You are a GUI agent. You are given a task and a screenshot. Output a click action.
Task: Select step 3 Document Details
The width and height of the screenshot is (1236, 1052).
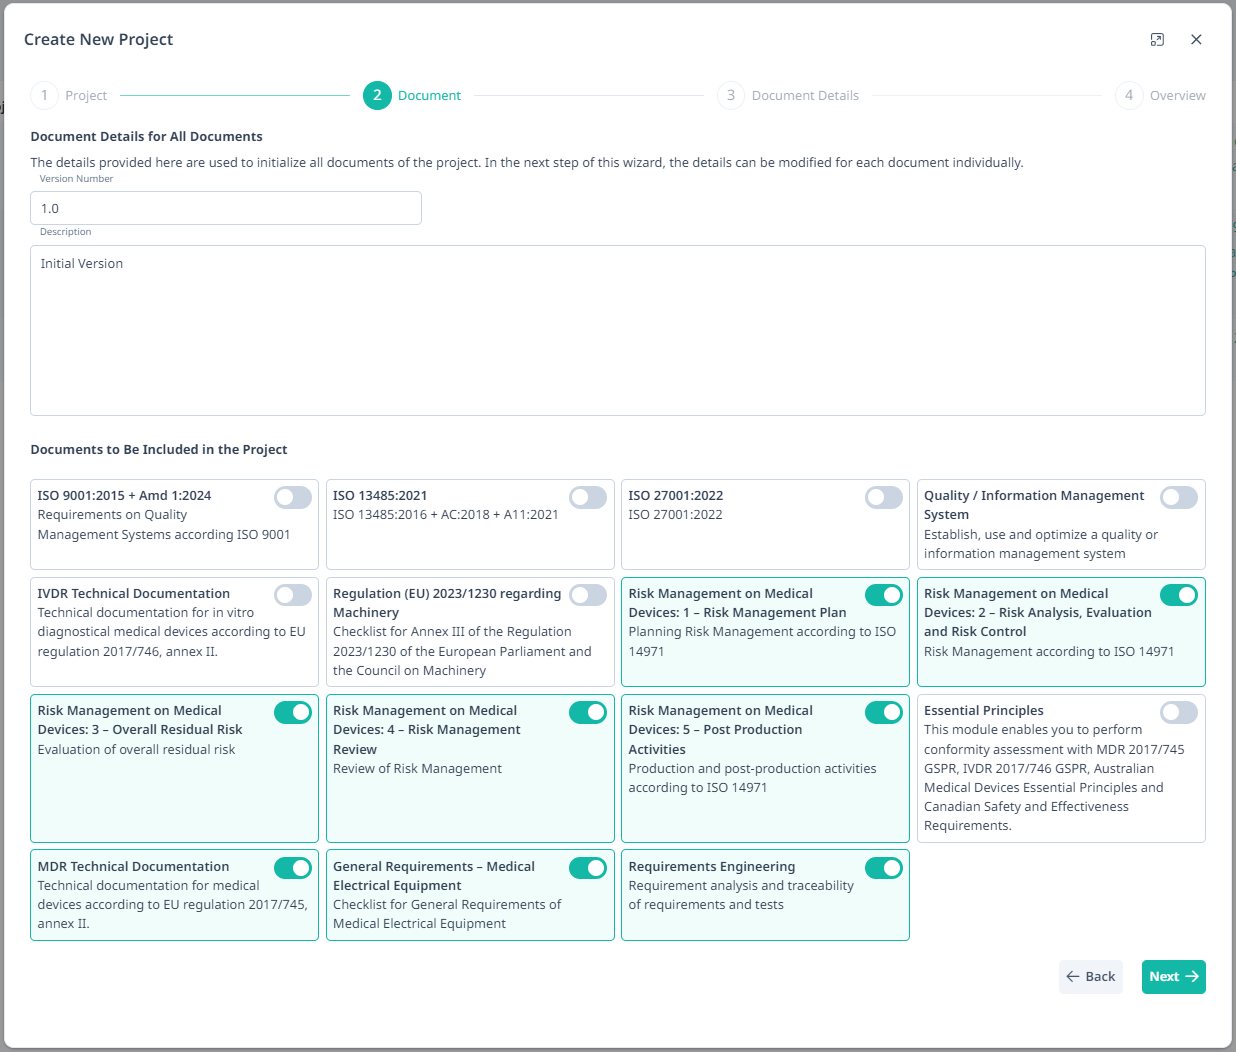[x=730, y=95]
